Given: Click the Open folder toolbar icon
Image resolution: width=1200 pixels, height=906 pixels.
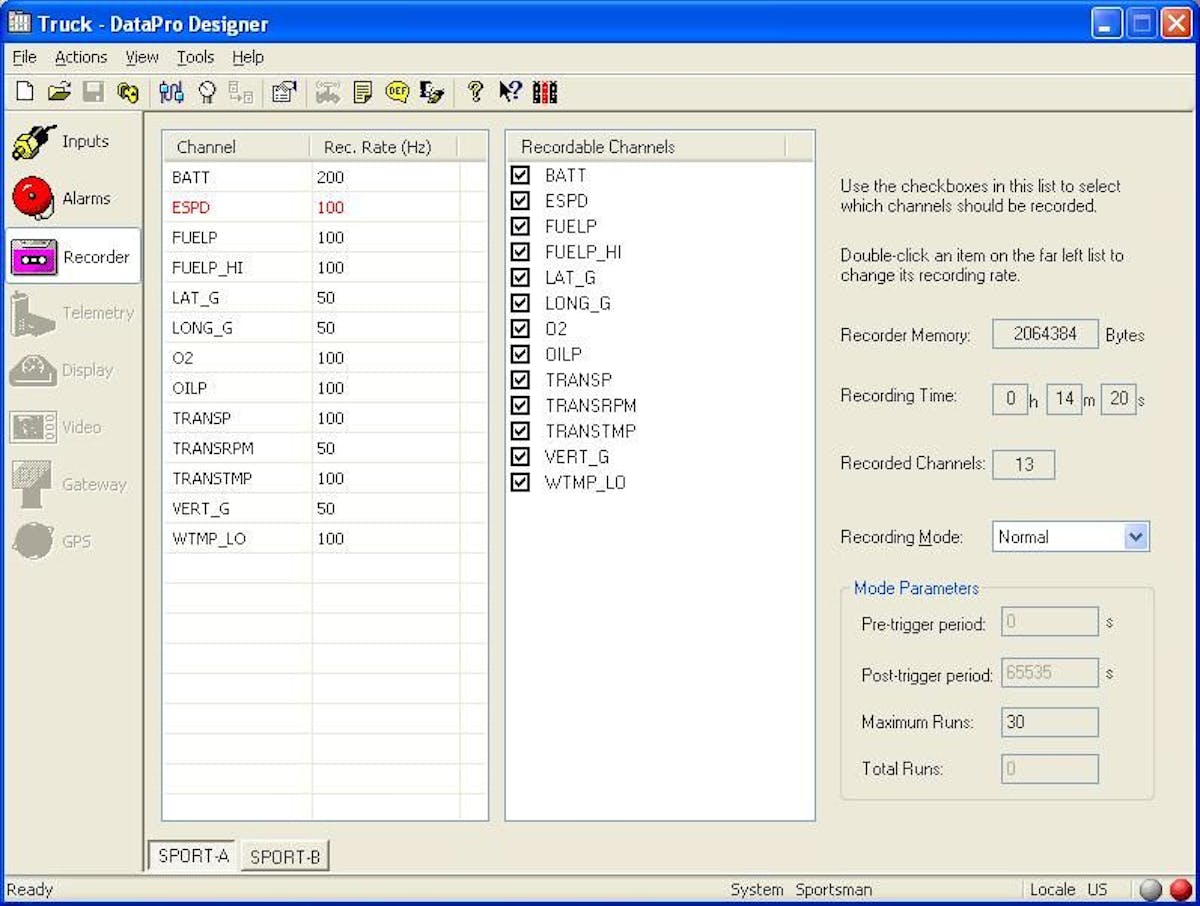Looking at the screenshot, I should point(59,92).
